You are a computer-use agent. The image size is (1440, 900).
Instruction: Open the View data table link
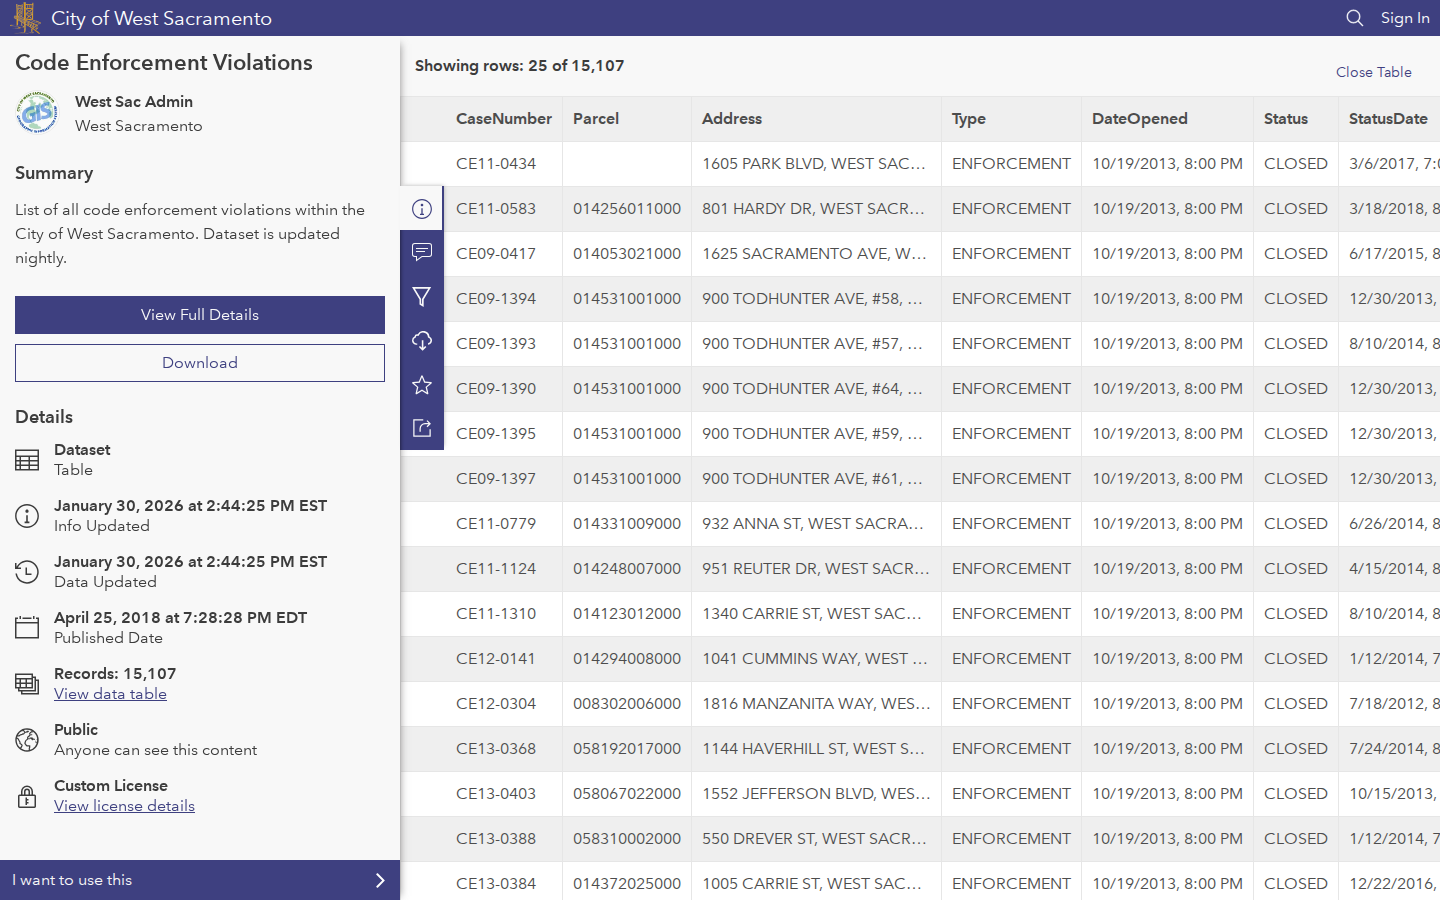[x=110, y=694]
